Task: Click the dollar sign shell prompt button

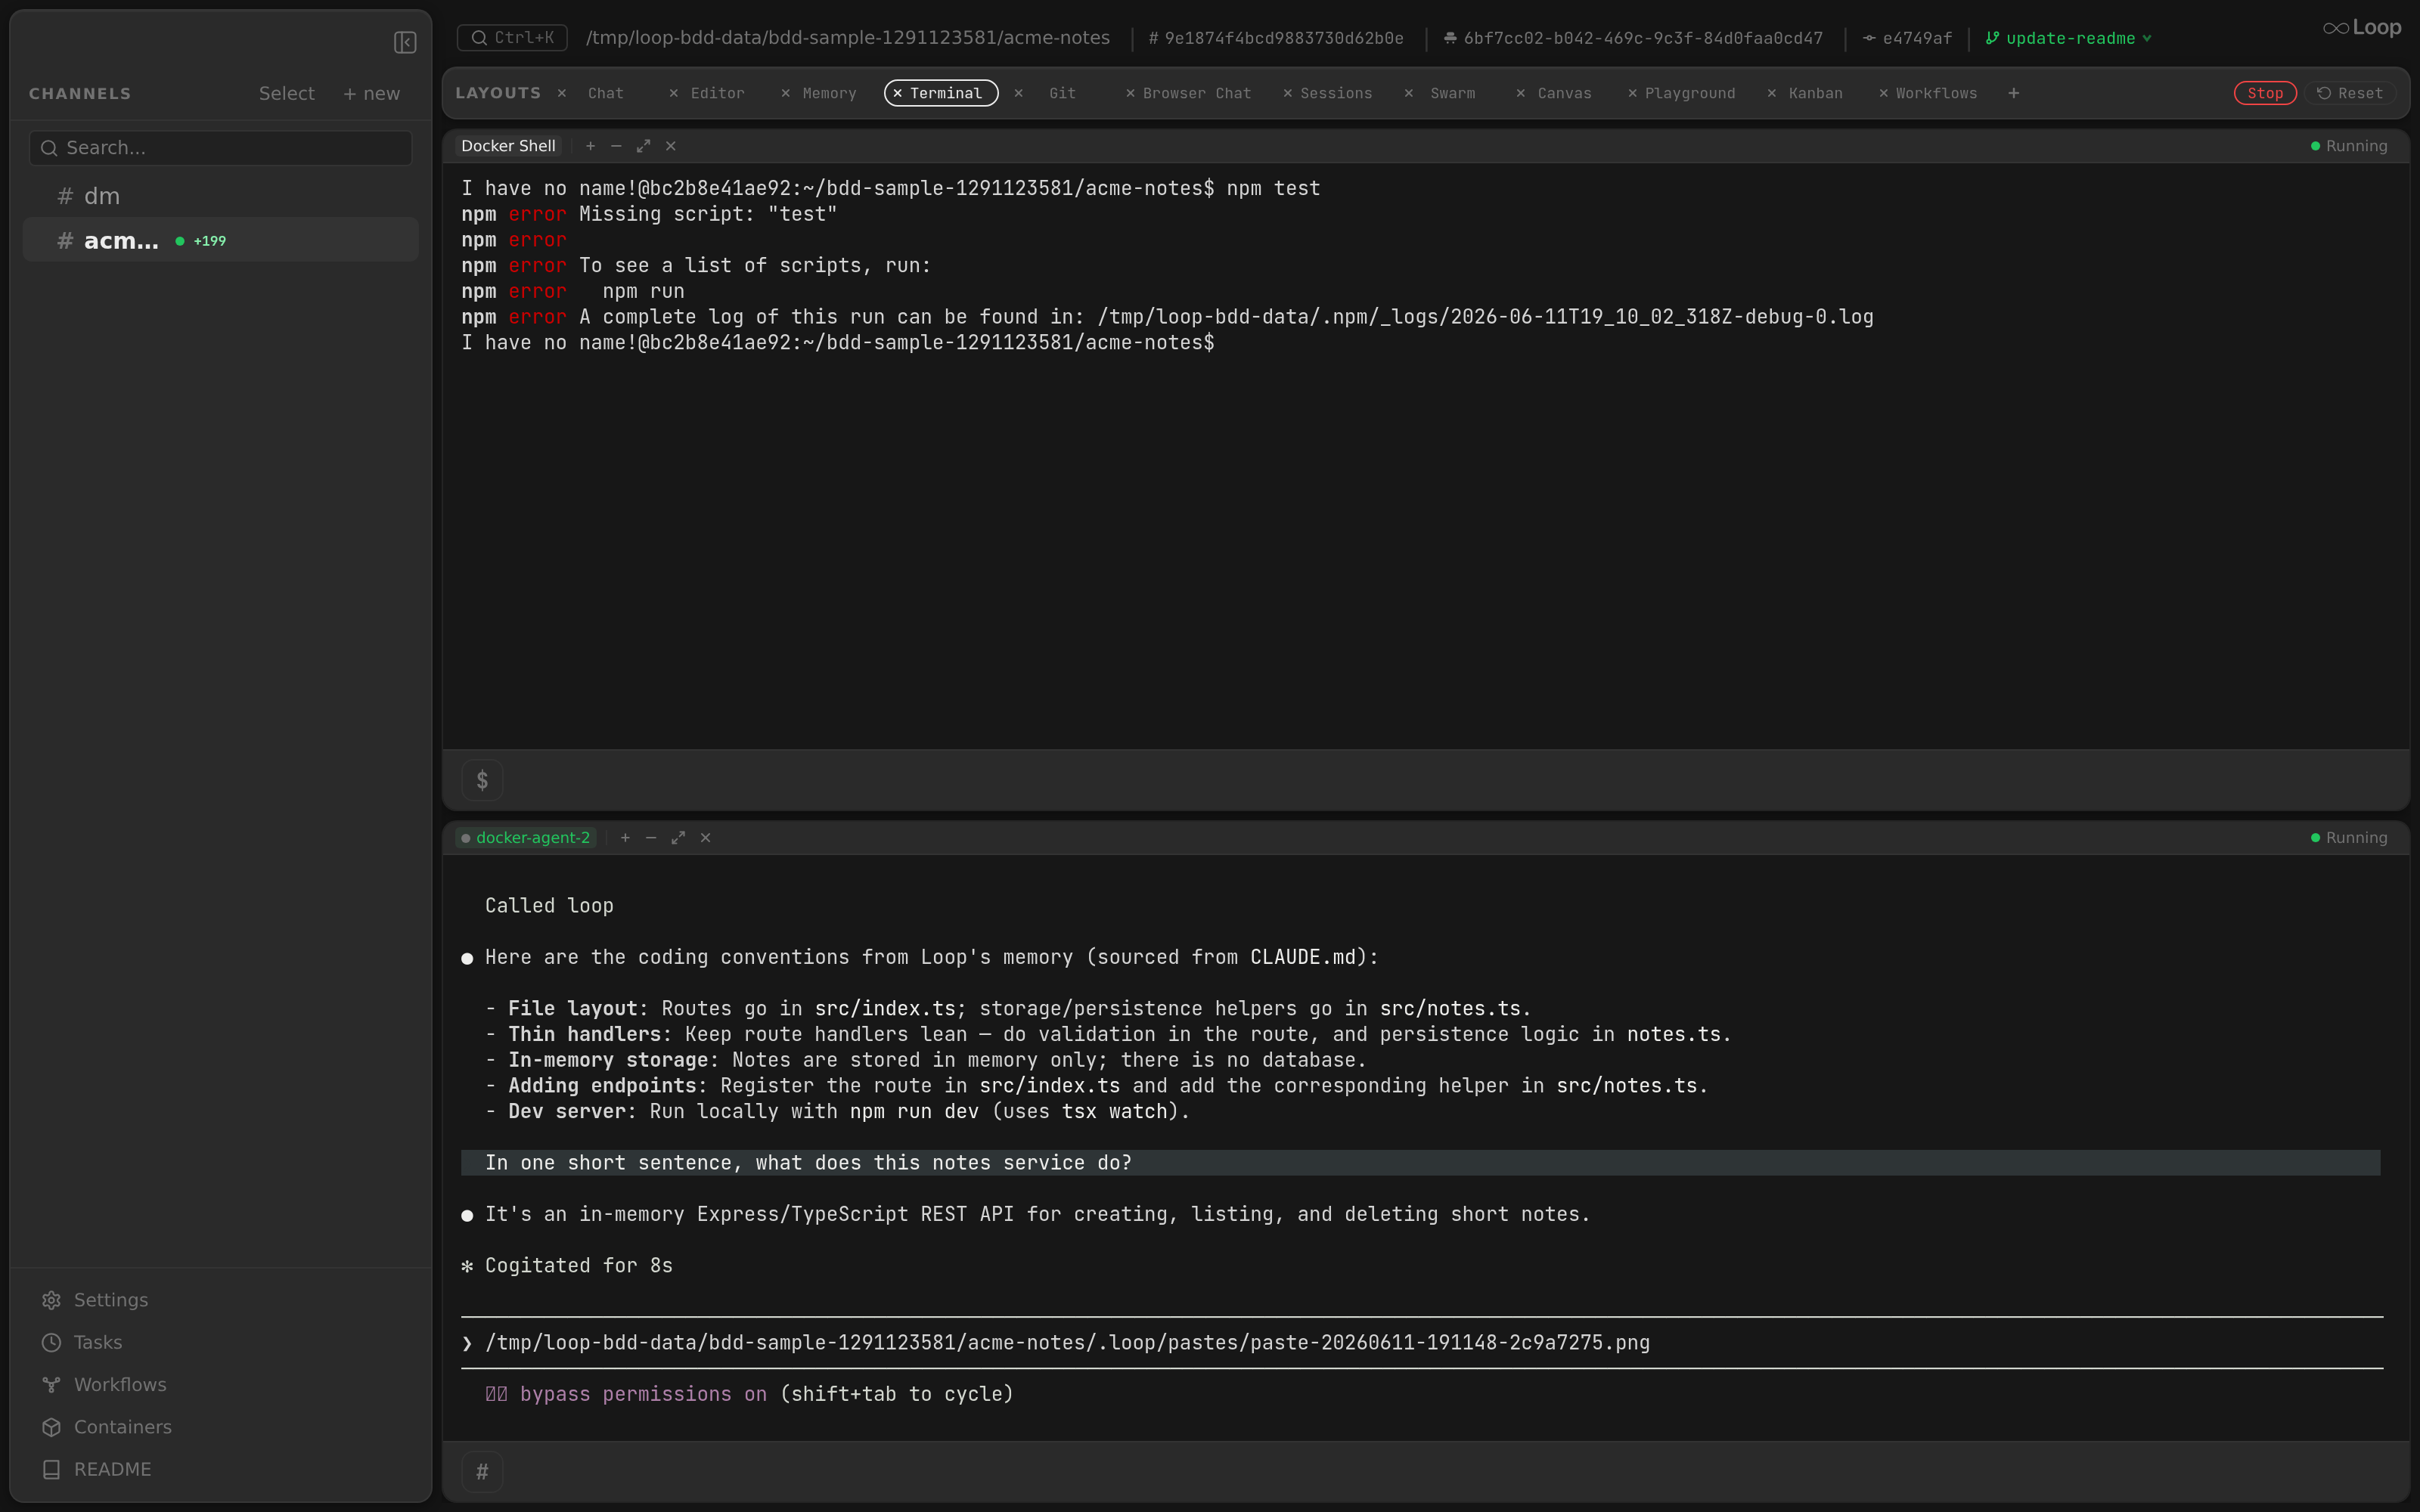Action: coord(482,780)
